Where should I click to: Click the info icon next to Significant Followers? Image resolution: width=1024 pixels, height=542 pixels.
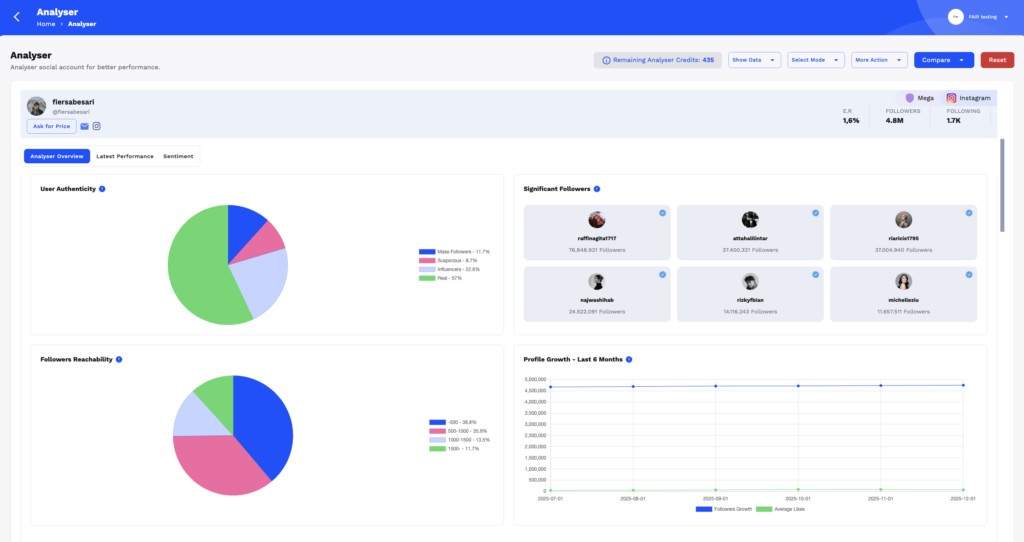coord(597,188)
